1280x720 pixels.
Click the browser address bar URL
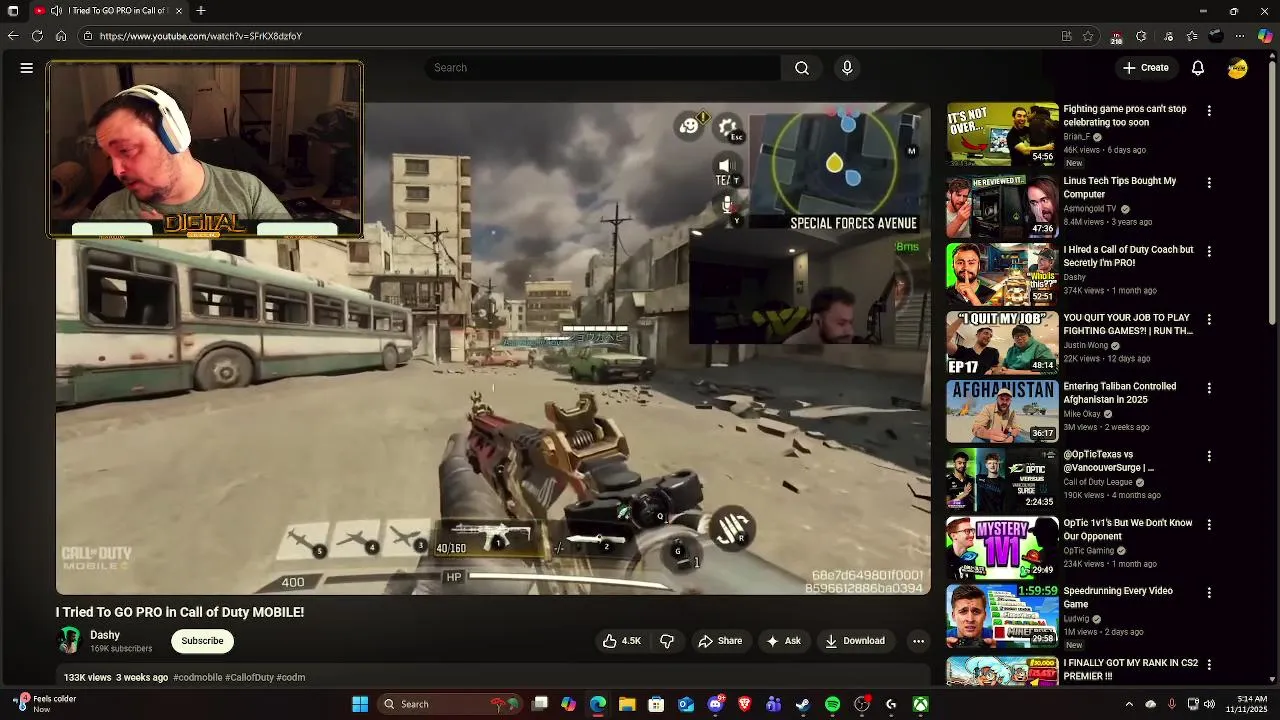pyautogui.click(x=200, y=36)
